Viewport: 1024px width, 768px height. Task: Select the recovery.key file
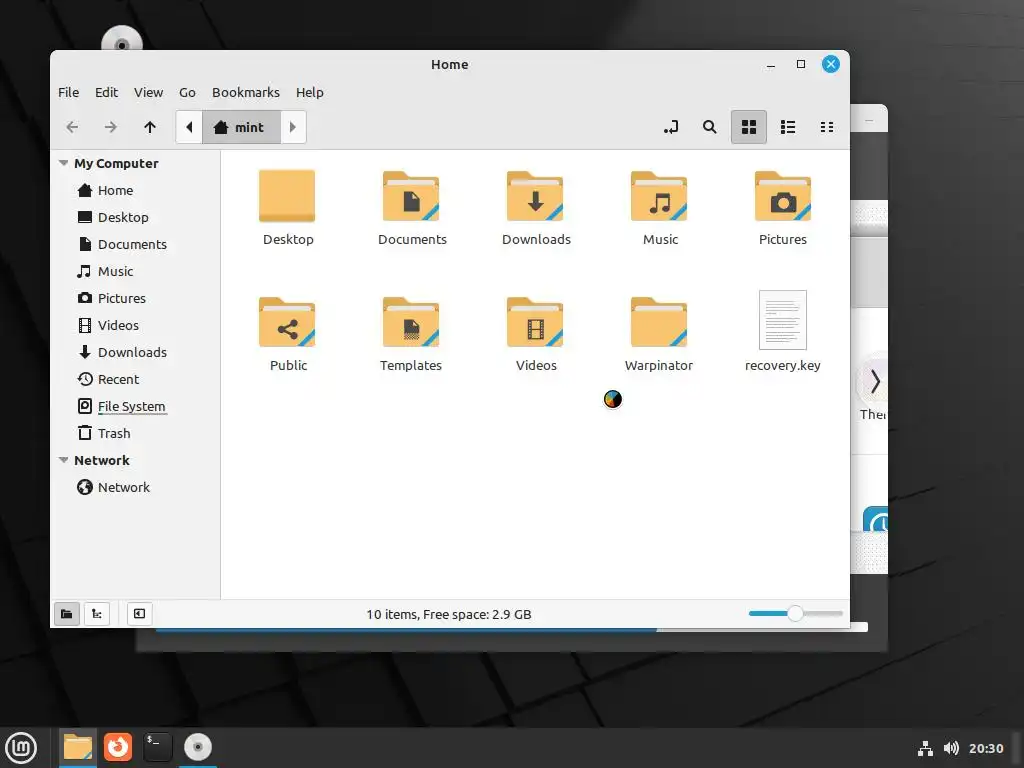[783, 320]
